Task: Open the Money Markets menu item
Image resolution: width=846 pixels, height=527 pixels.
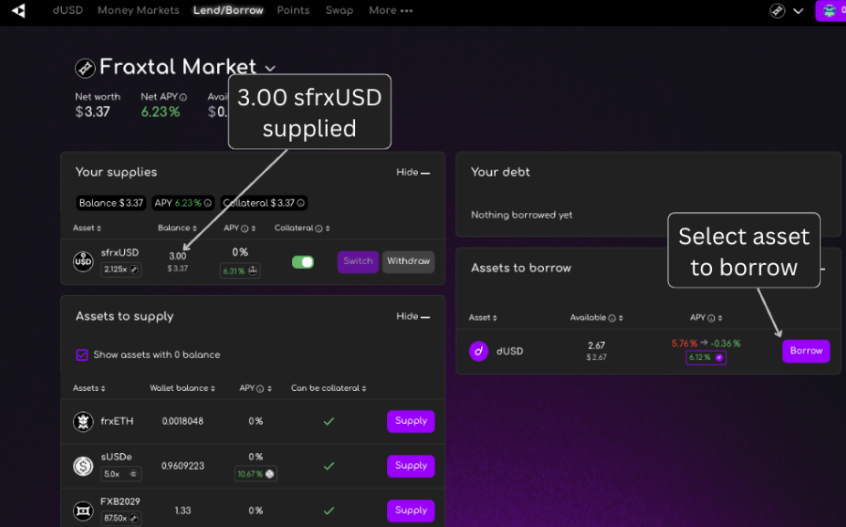Action: pos(138,10)
